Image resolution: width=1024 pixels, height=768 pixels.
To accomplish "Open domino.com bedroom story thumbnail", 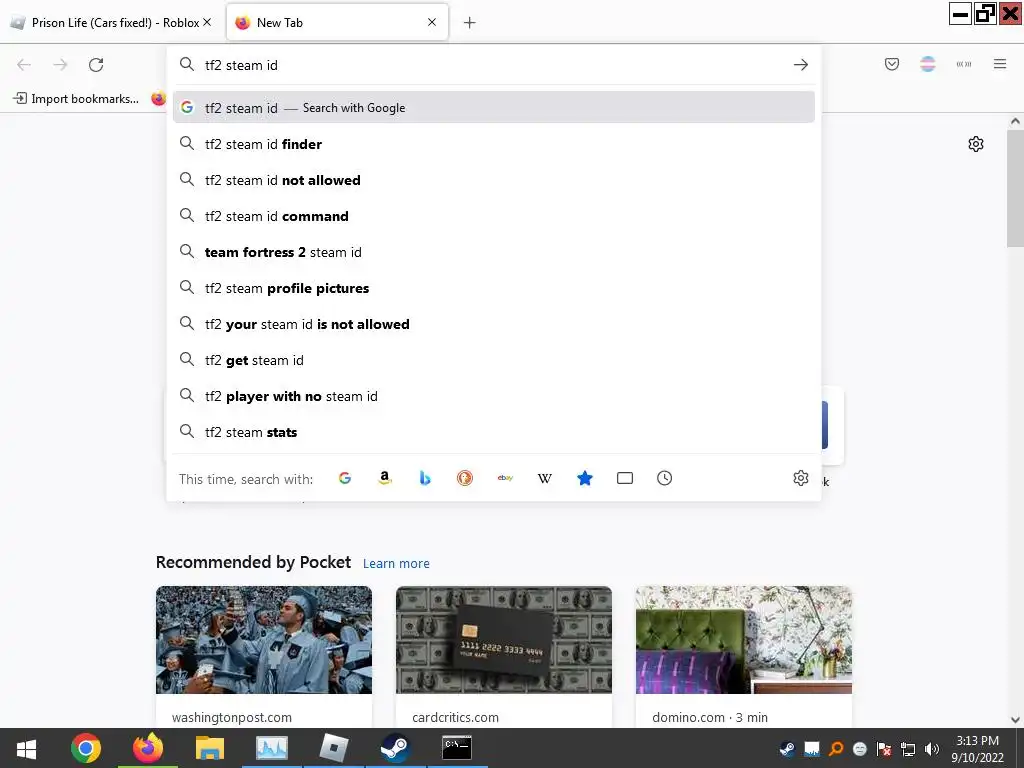I will coord(744,639).
